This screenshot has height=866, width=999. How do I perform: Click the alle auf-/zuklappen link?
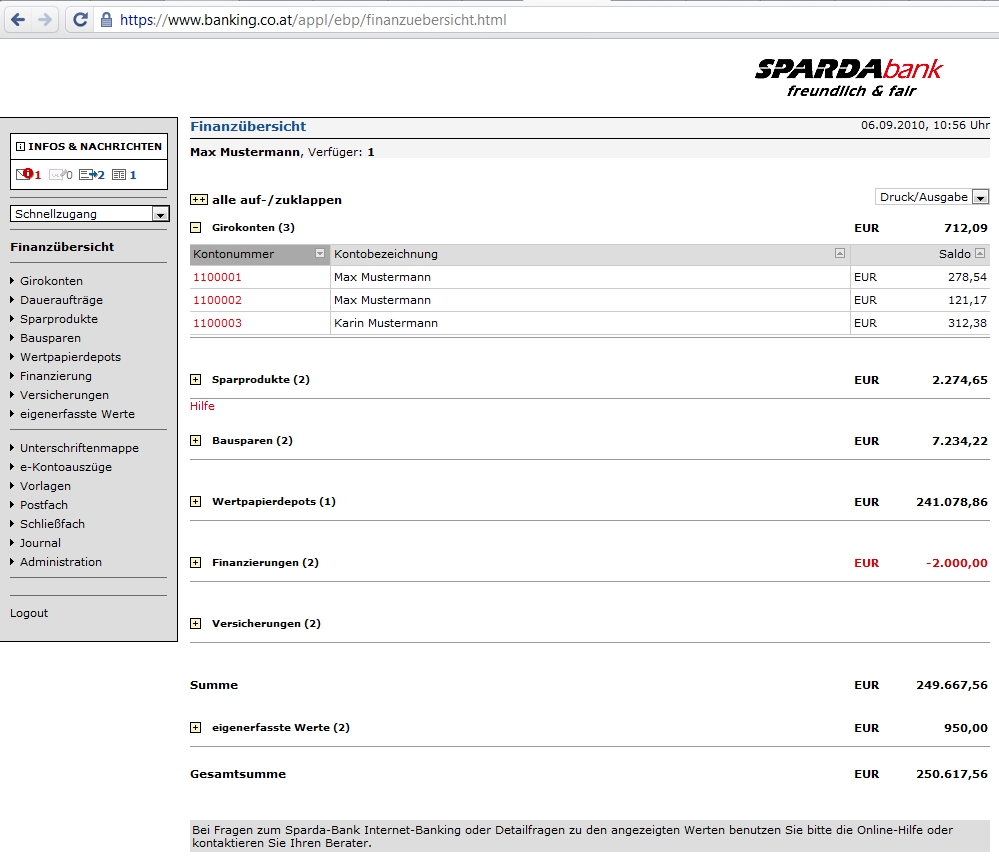[x=277, y=200]
